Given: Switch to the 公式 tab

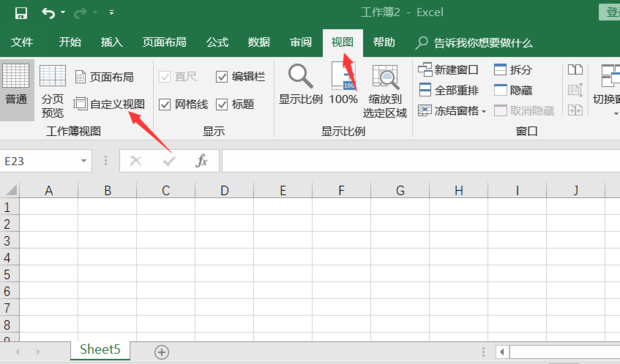Looking at the screenshot, I should coord(217,42).
